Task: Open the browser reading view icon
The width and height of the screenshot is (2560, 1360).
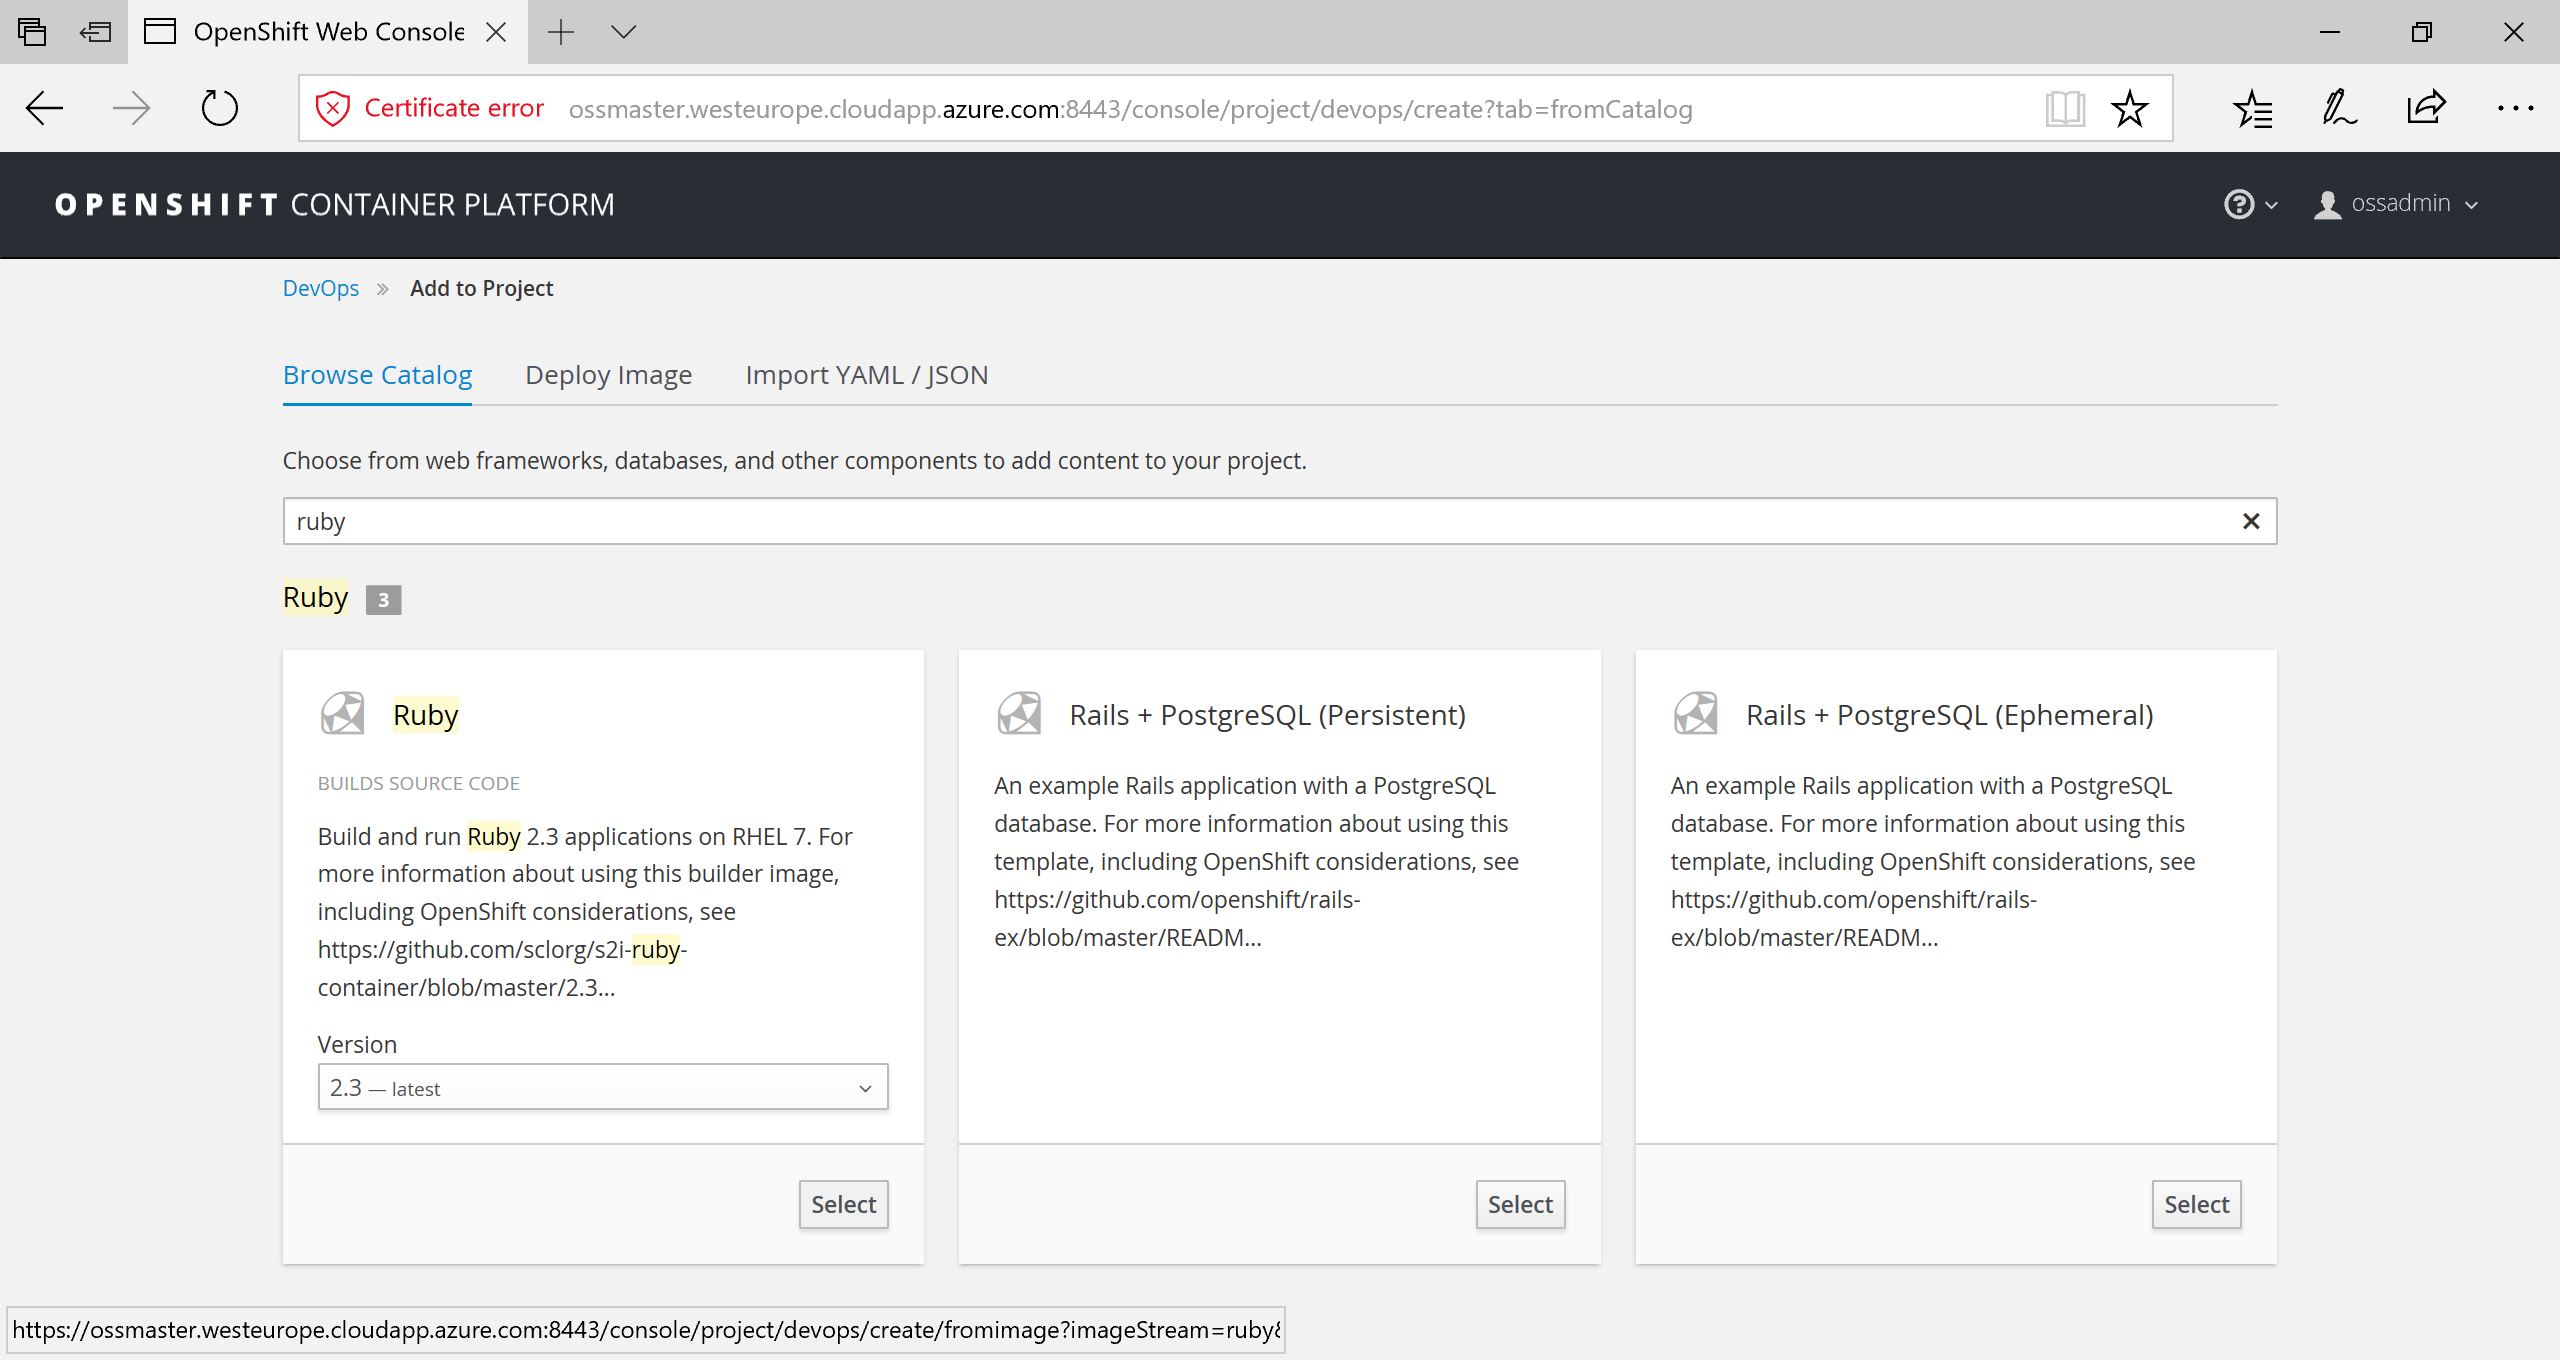Action: click(x=2064, y=108)
